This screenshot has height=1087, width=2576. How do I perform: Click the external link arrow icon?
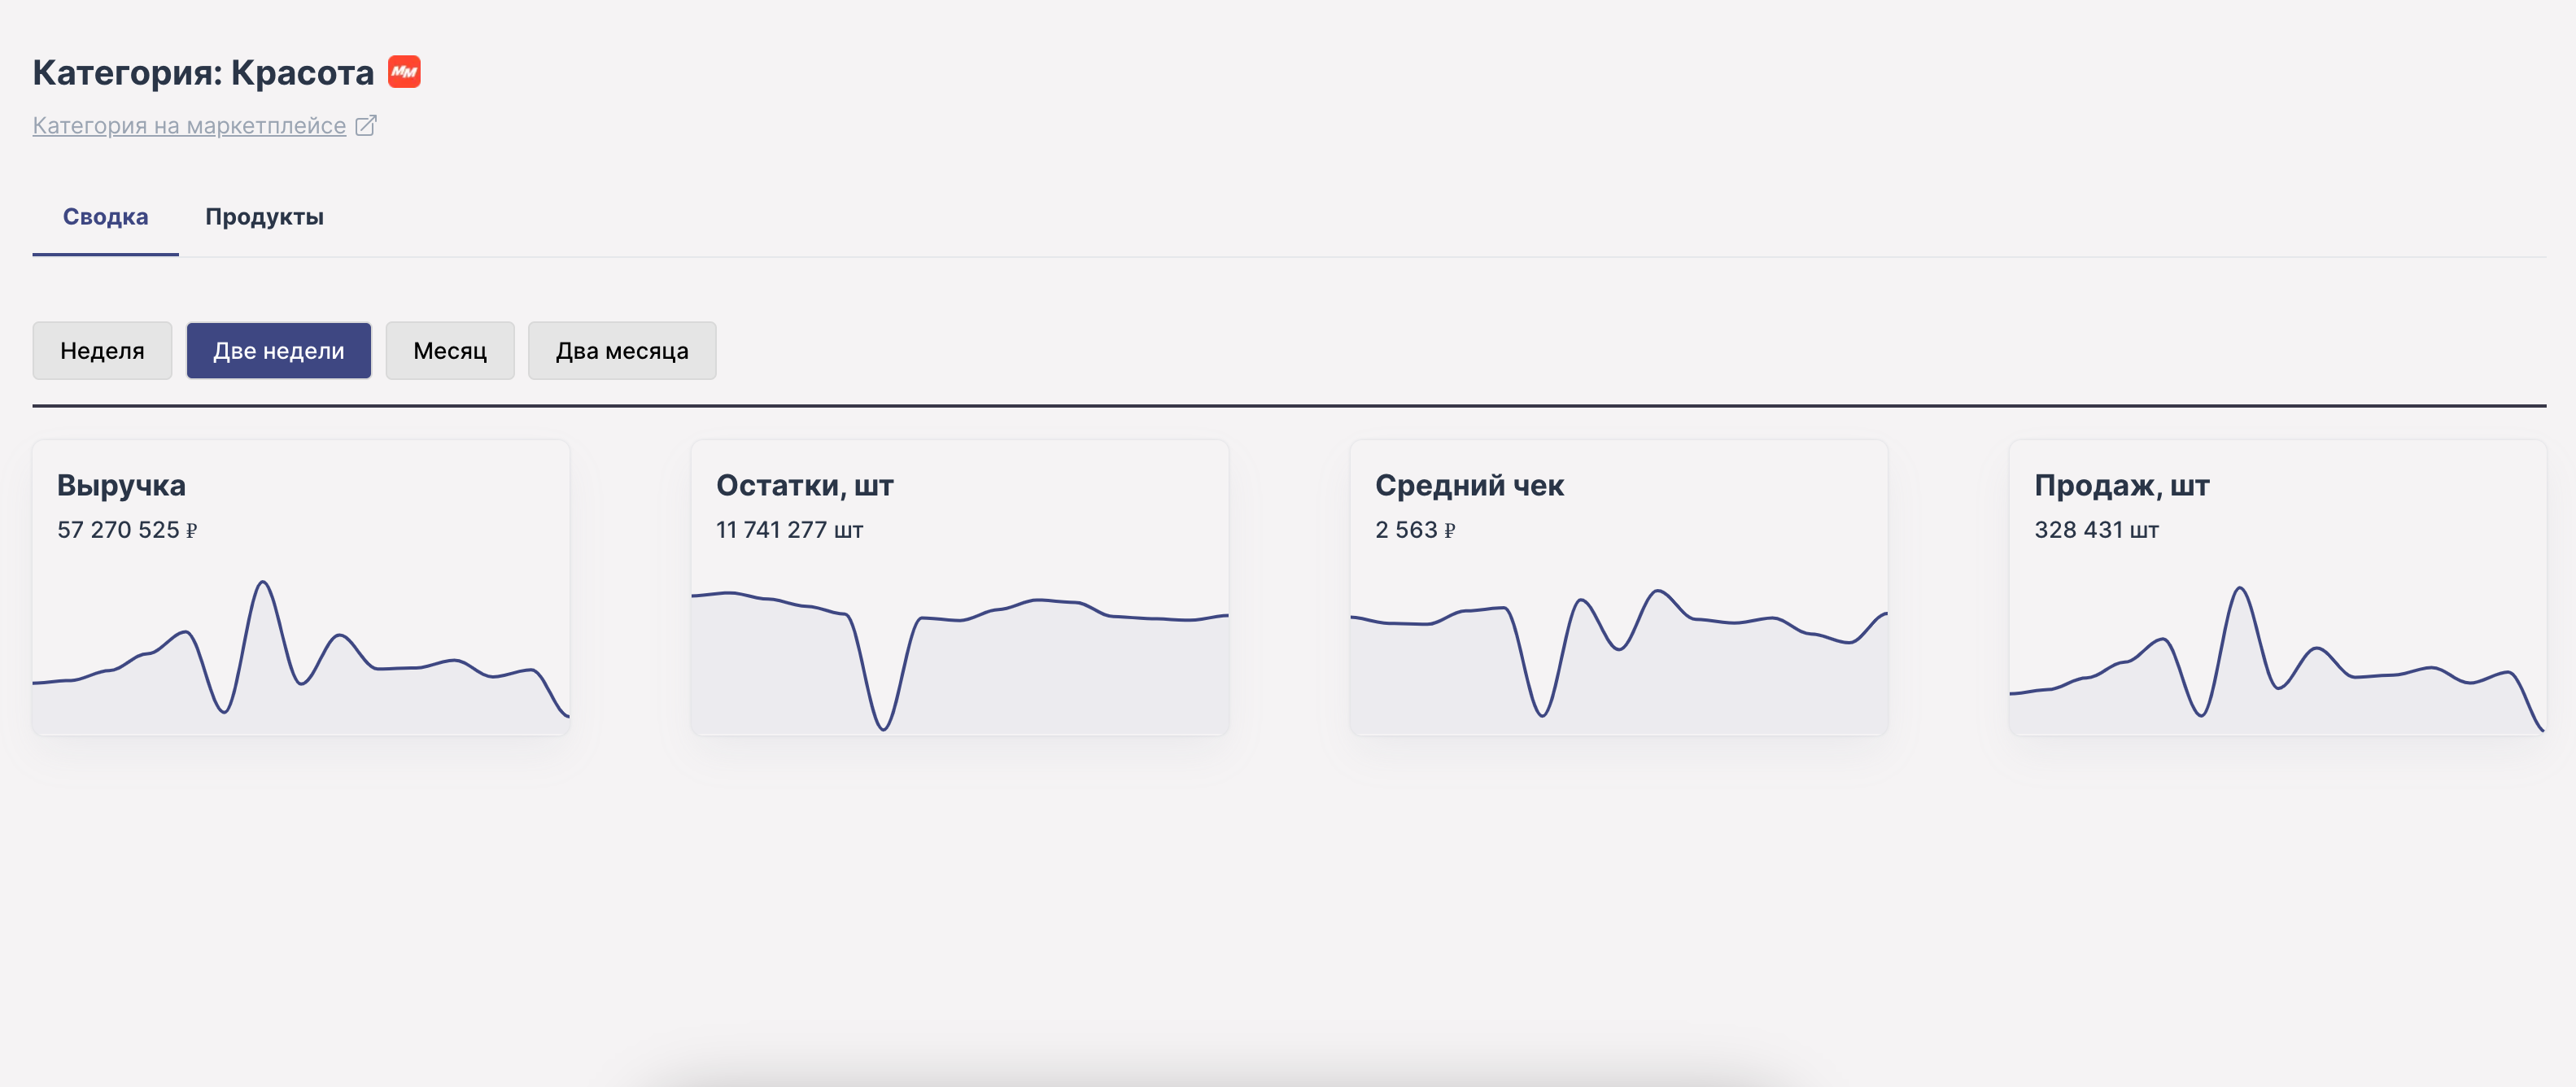coord(366,125)
